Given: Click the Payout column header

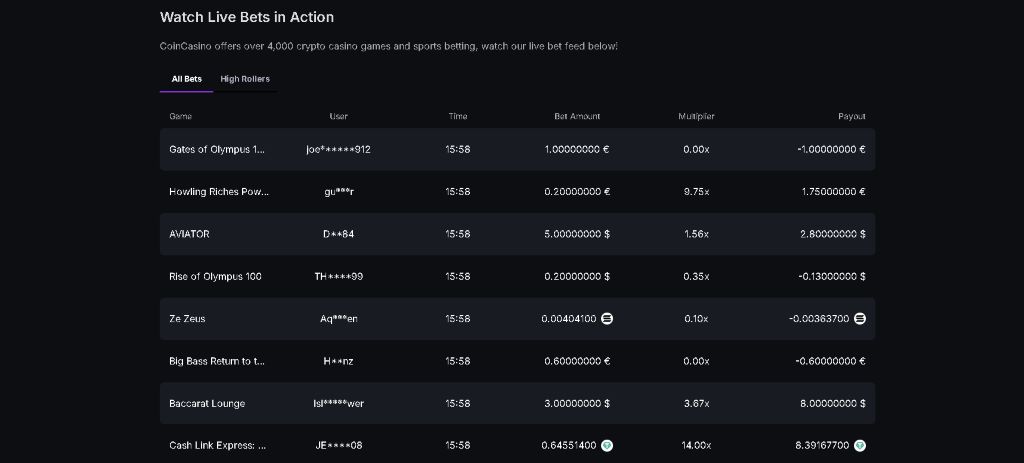Looking at the screenshot, I should pos(851,117).
